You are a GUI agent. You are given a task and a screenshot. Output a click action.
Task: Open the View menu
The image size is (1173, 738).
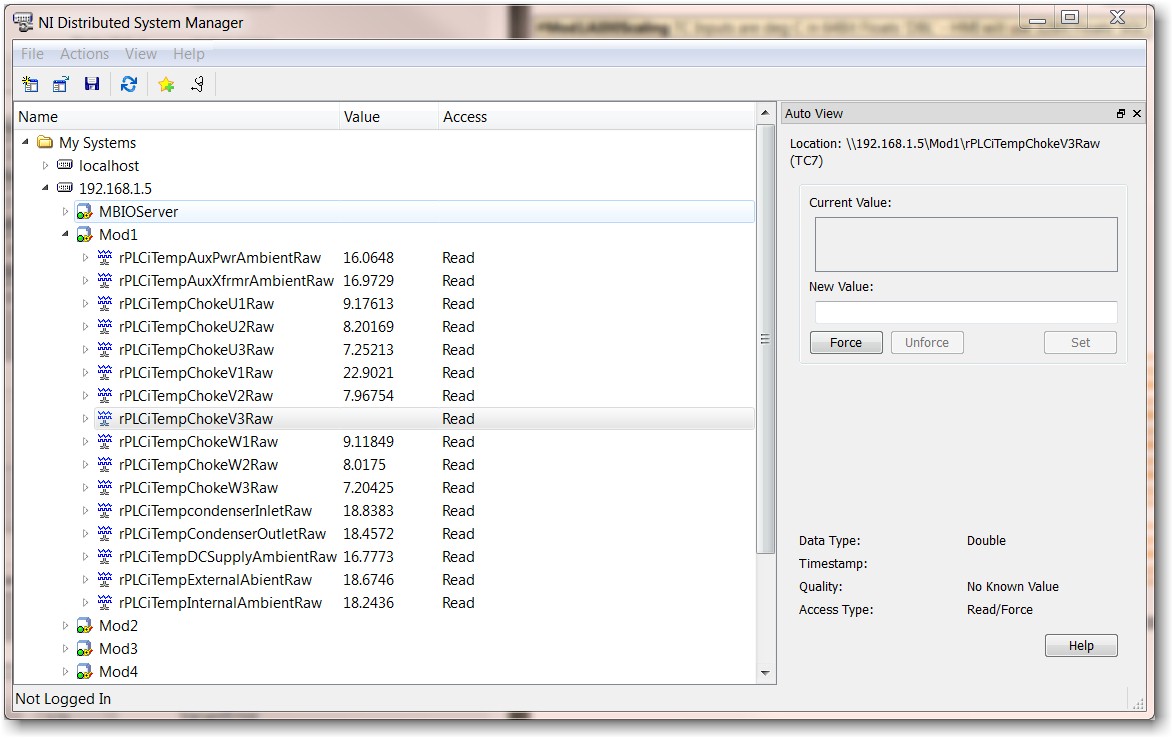[141, 54]
